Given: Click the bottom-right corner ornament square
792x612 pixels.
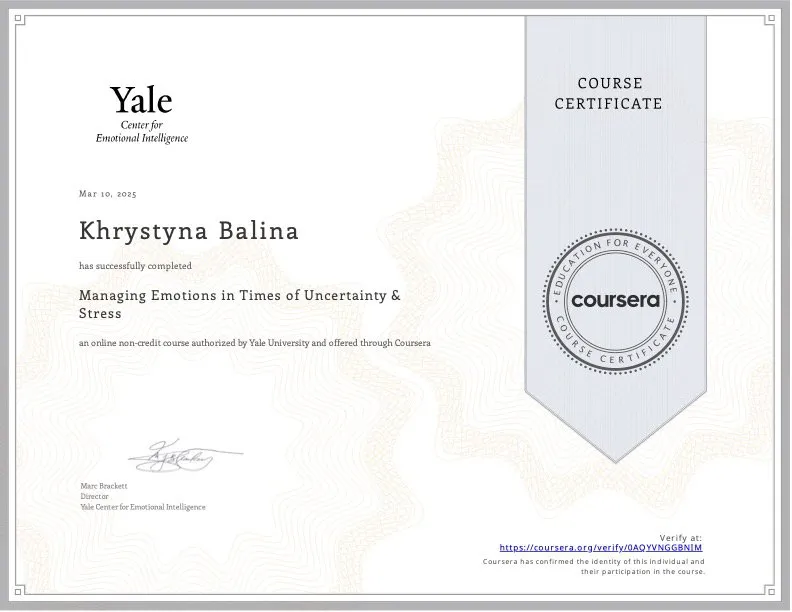Looking at the screenshot, I should click(x=771, y=591).
